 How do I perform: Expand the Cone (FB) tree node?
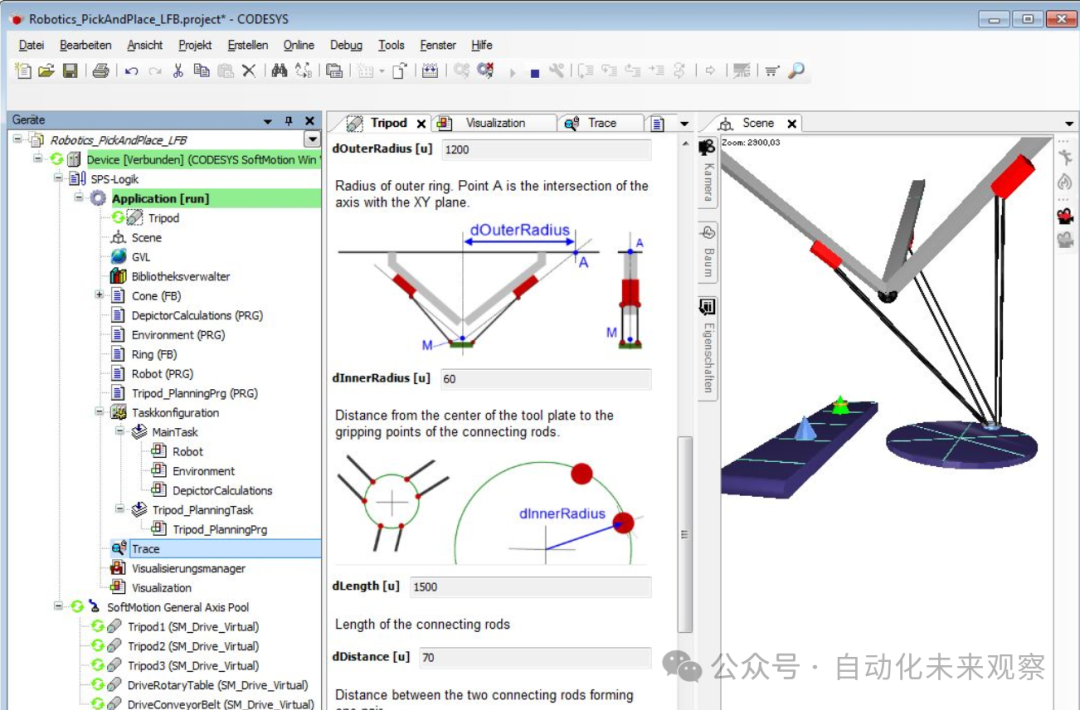coord(100,296)
